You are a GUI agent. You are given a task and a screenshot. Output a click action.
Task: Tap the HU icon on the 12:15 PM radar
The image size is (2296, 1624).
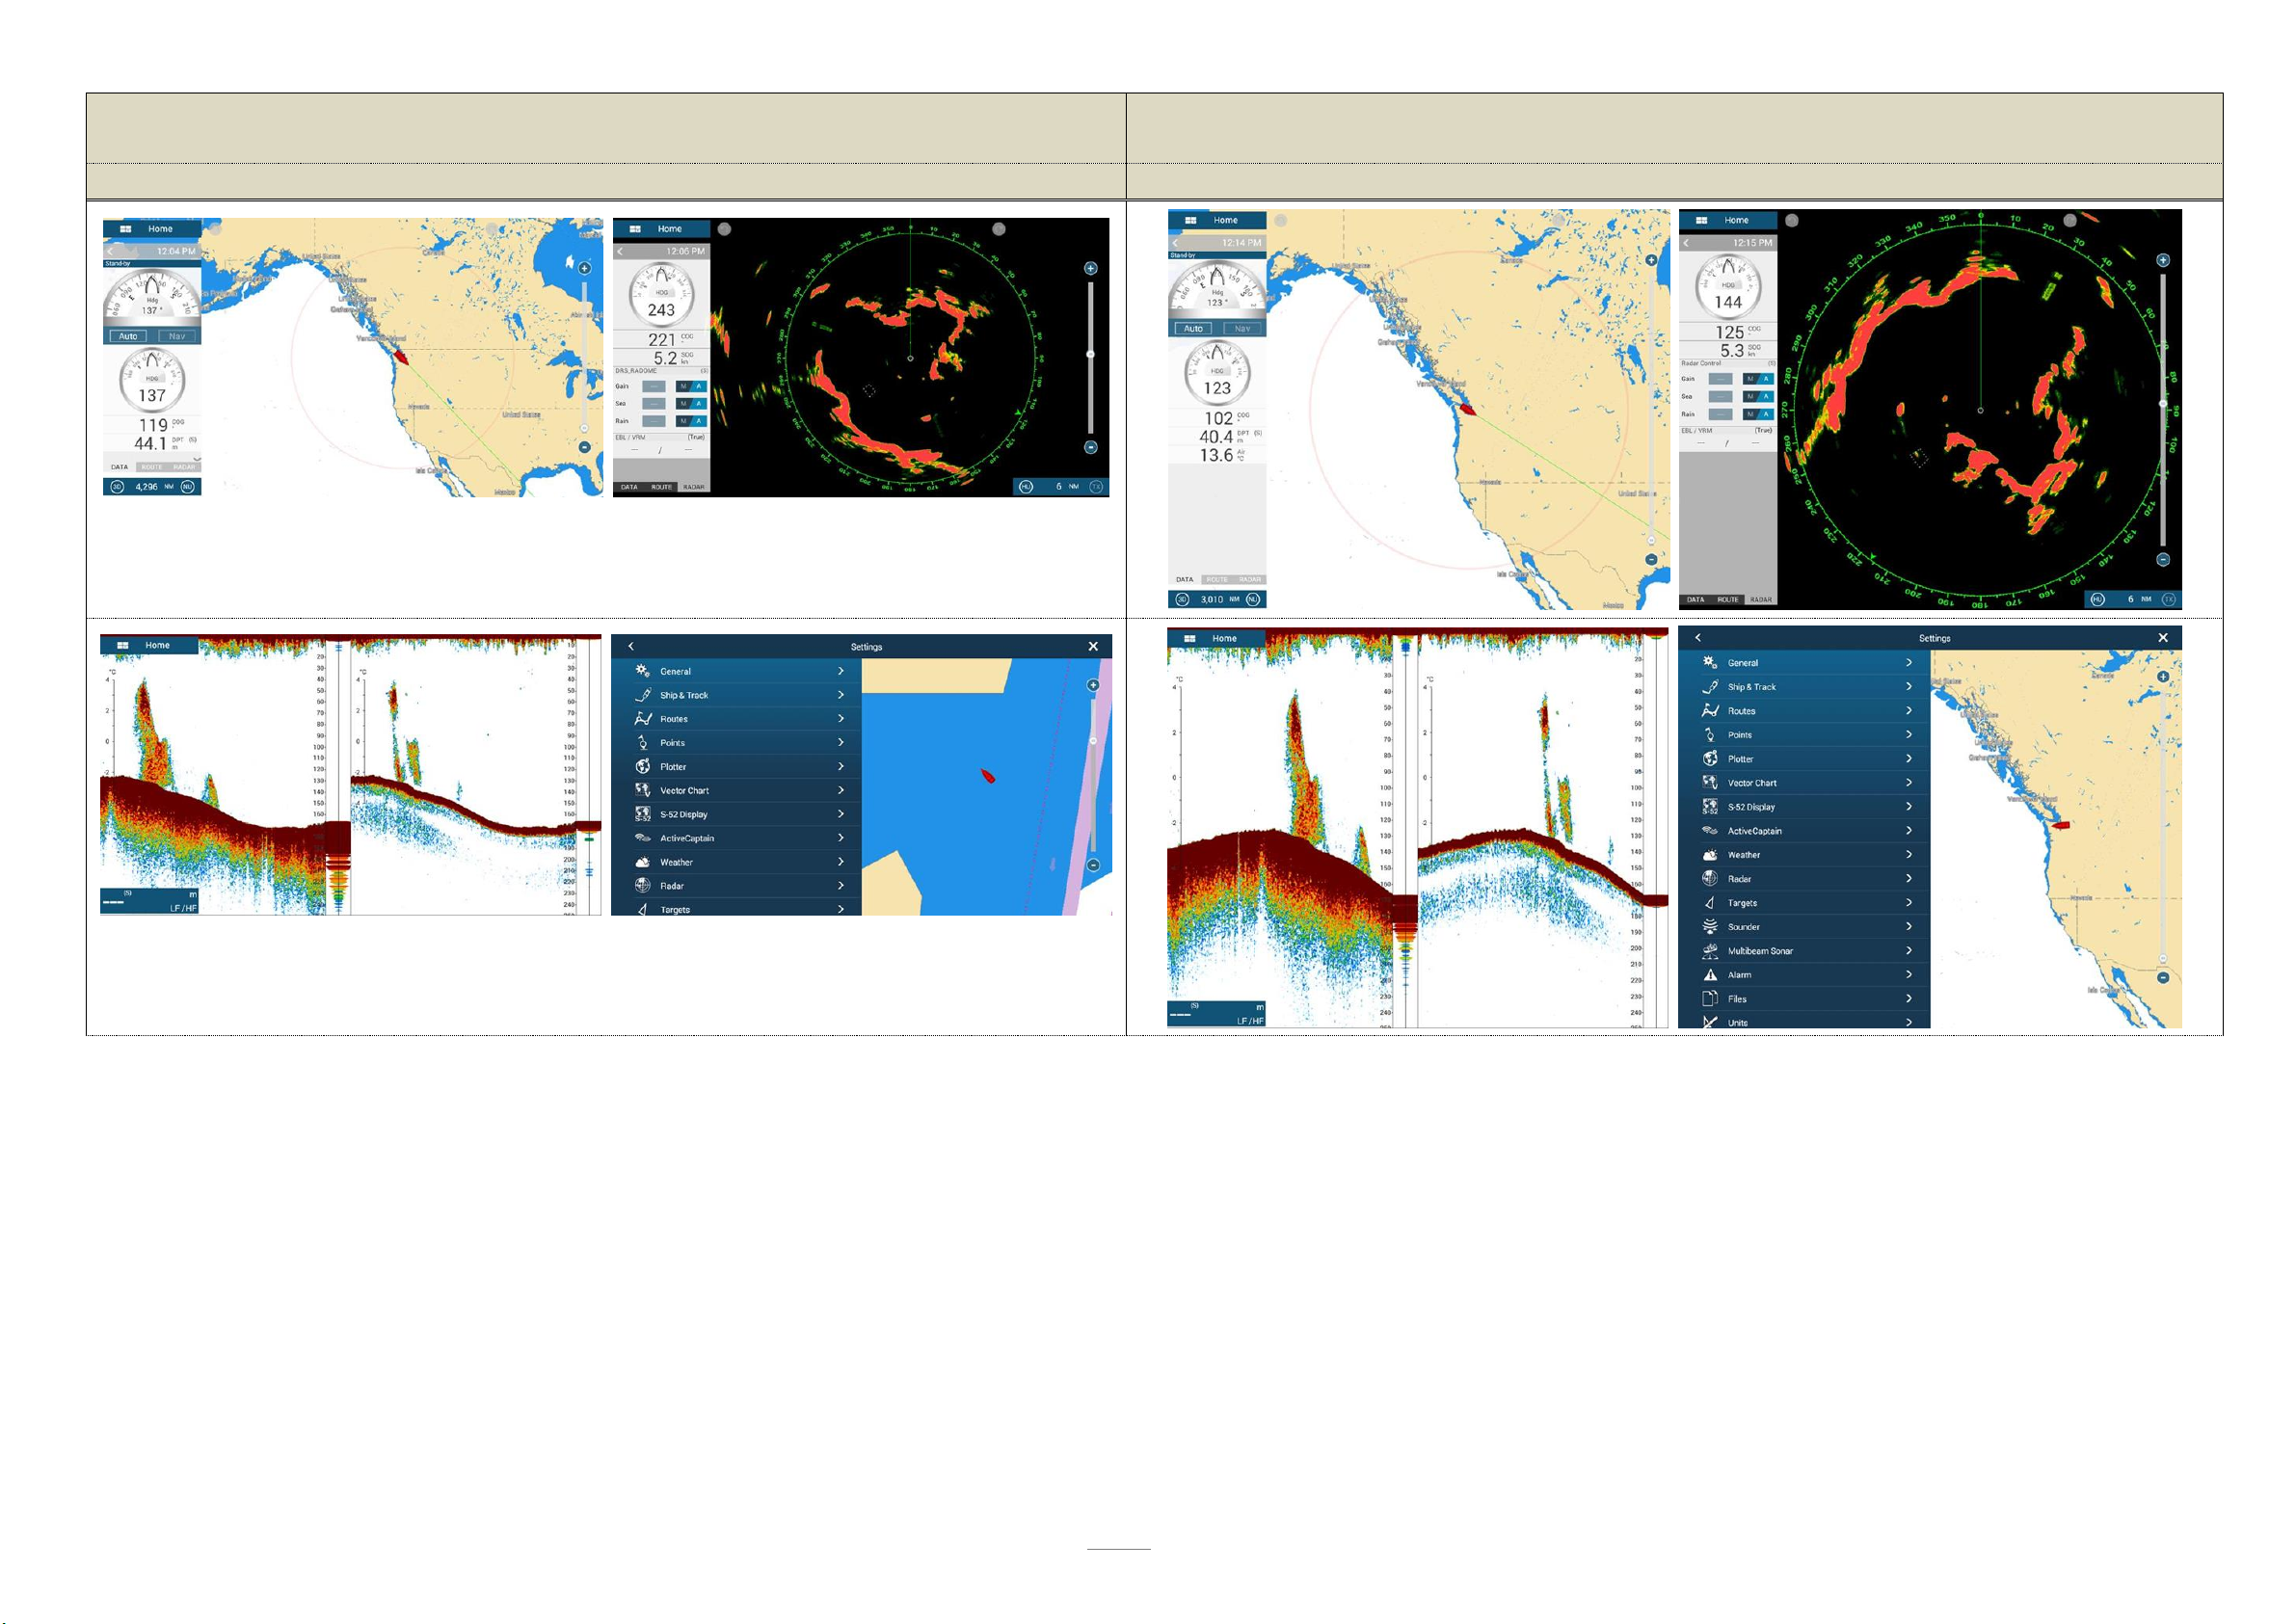[2098, 599]
